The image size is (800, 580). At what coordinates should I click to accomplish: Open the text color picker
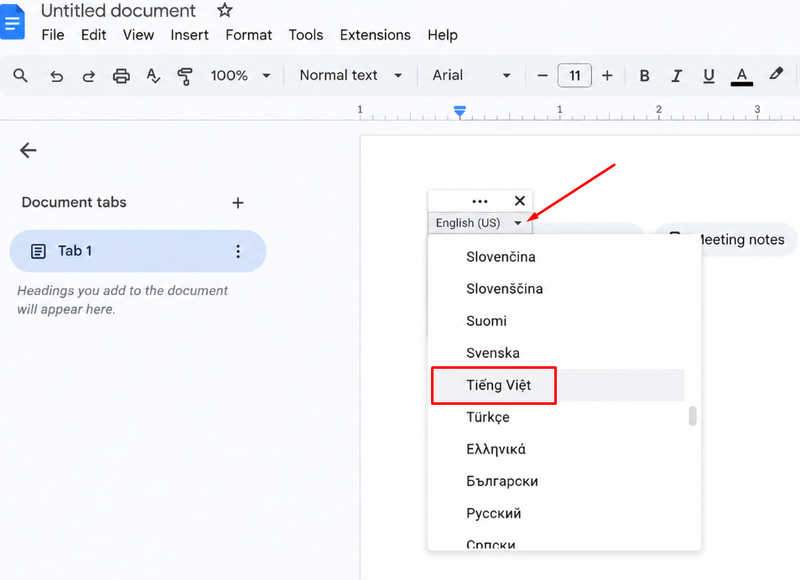[x=742, y=77]
